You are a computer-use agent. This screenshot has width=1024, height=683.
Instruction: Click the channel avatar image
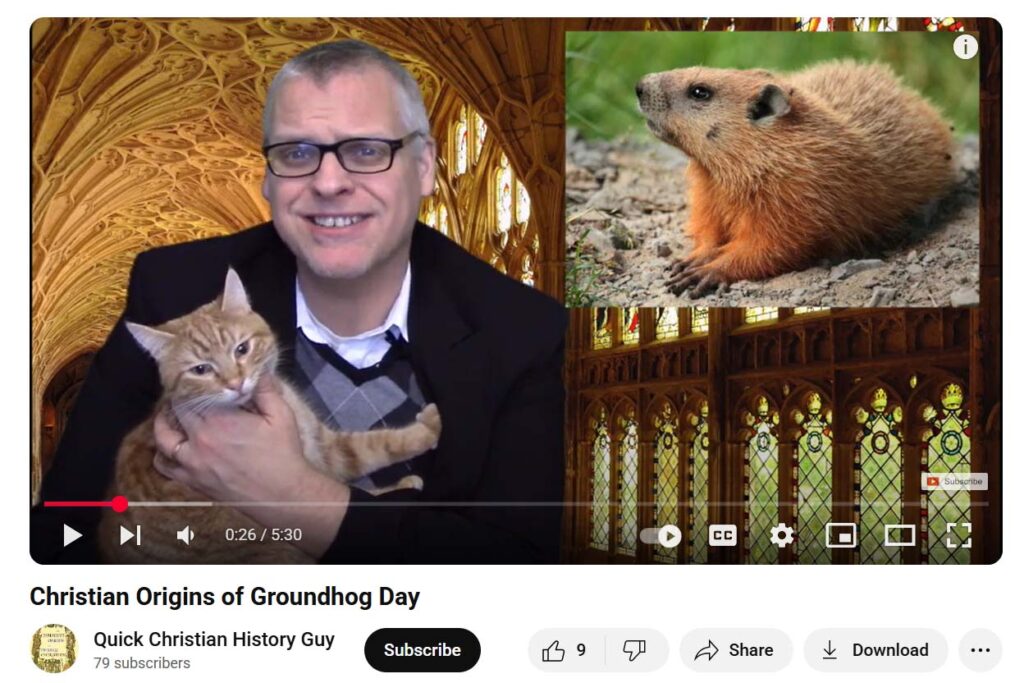point(54,648)
